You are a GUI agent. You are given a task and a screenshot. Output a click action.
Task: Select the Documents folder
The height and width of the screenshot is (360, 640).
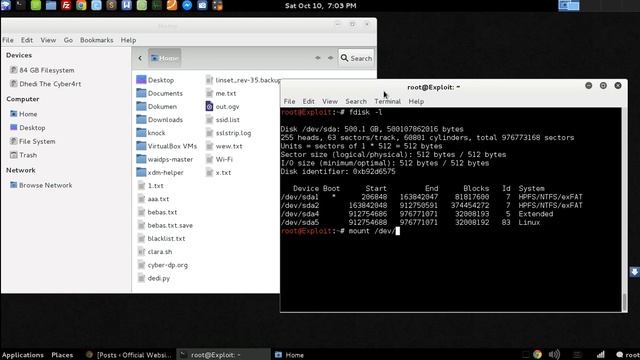point(160,93)
